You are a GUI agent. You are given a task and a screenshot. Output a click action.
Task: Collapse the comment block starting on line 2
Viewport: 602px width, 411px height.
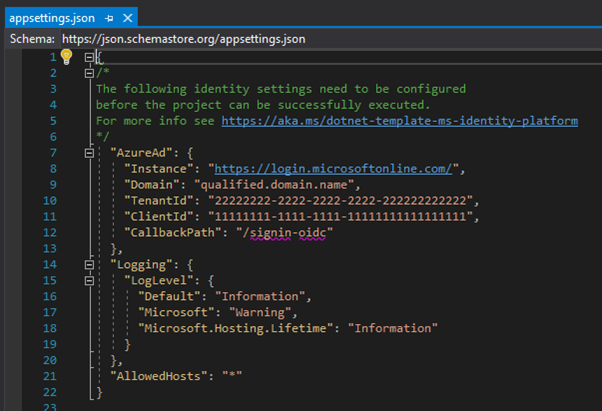pos(89,73)
